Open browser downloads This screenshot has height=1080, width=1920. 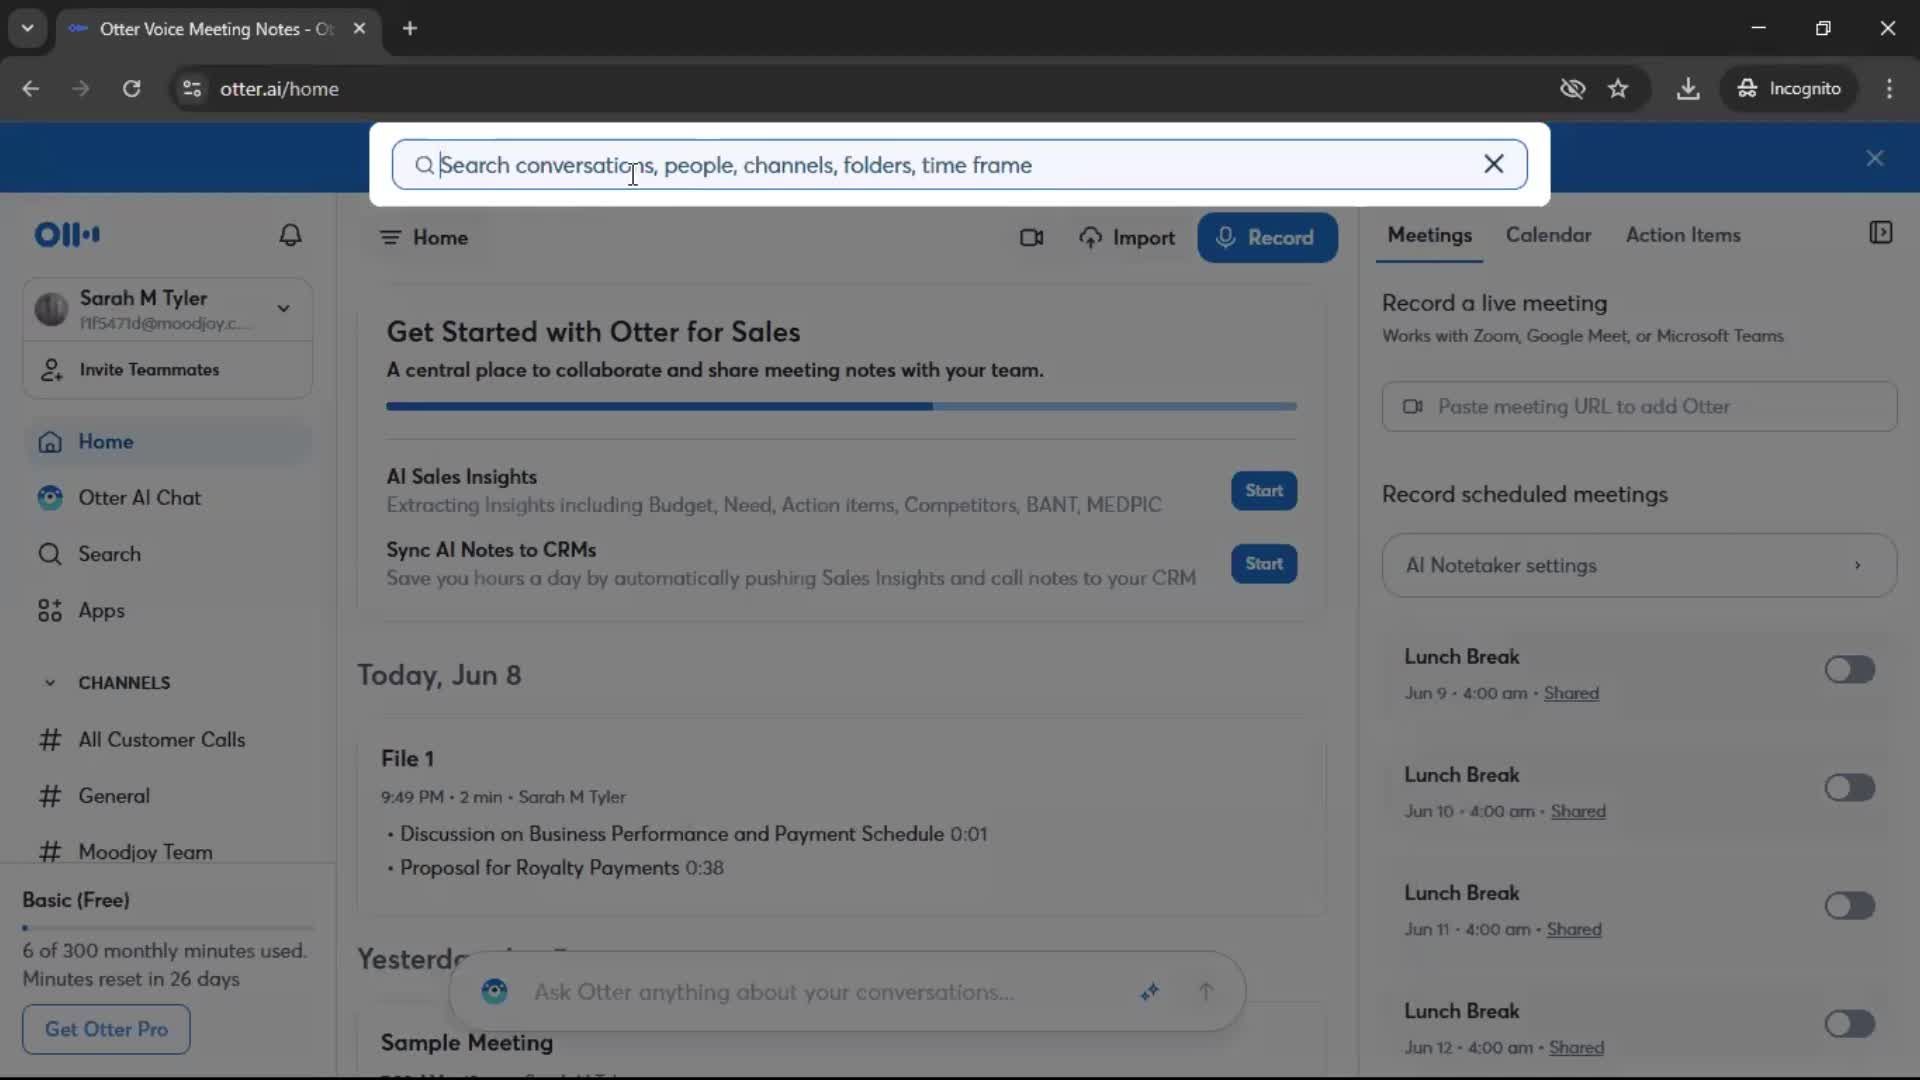pos(1688,89)
